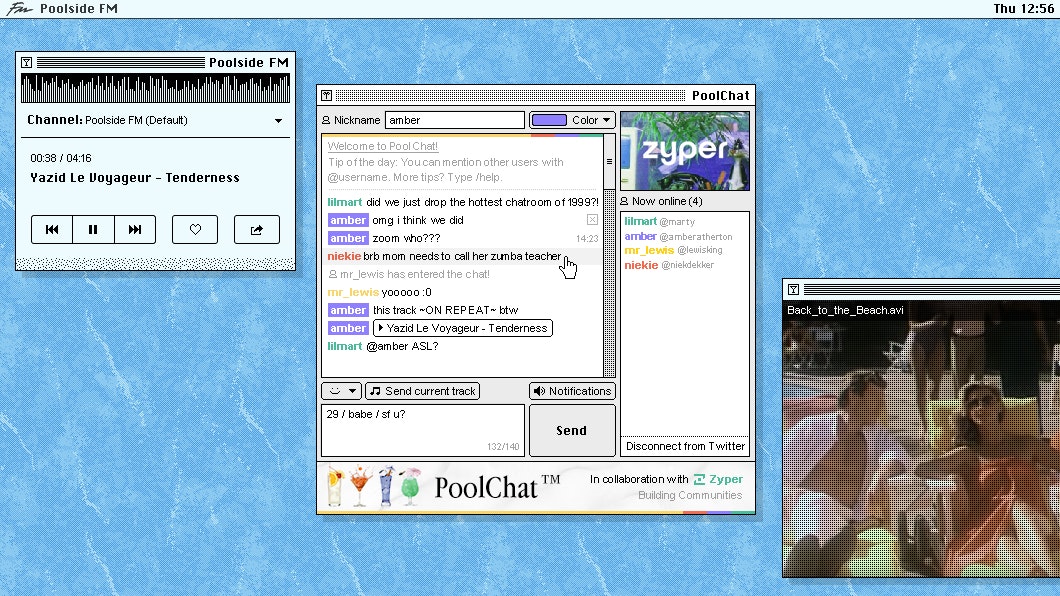Click the clock showing Thu 12:56
Viewport: 1060px width, 596px height.
click(x=1023, y=9)
